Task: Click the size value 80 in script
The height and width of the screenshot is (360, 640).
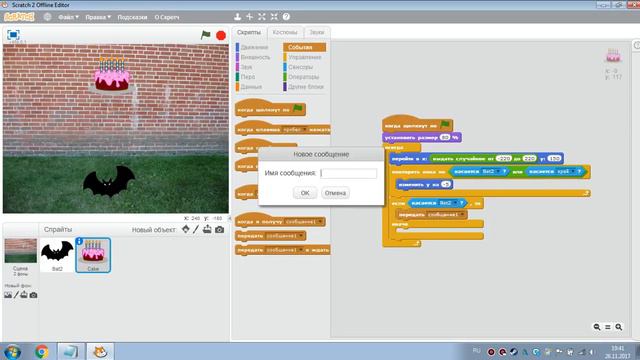Action: click(x=445, y=137)
